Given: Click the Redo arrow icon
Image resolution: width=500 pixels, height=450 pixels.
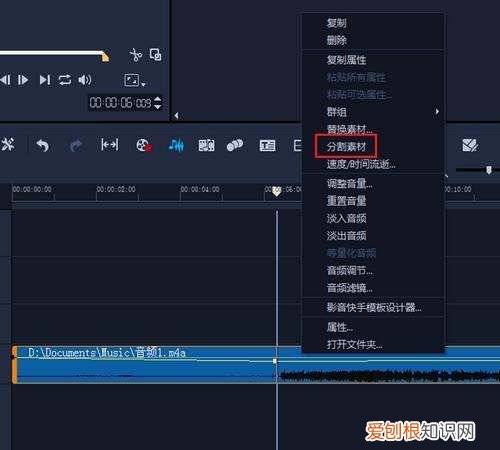Looking at the screenshot, I should [76, 145].
